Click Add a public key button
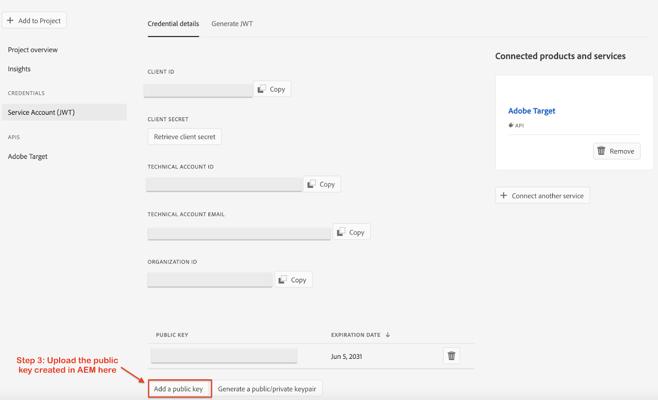 179,388
